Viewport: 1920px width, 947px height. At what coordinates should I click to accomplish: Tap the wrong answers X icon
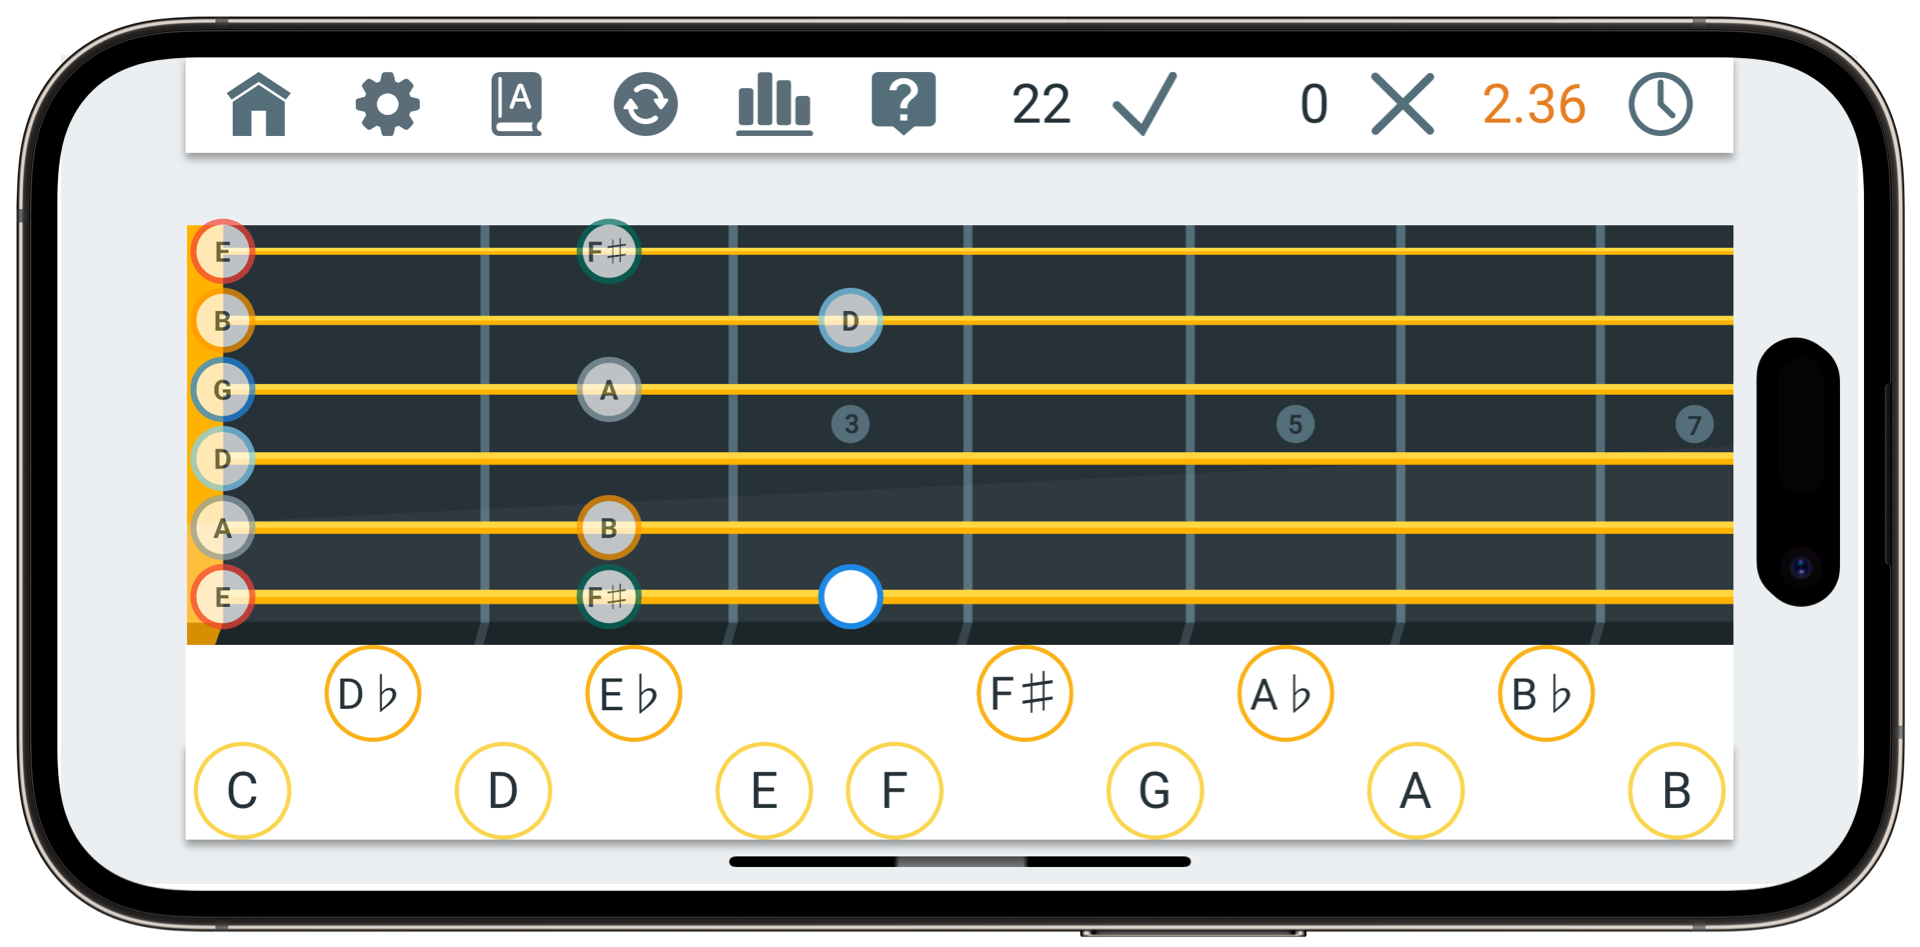pyautogui.click(x=1402, y=104)
